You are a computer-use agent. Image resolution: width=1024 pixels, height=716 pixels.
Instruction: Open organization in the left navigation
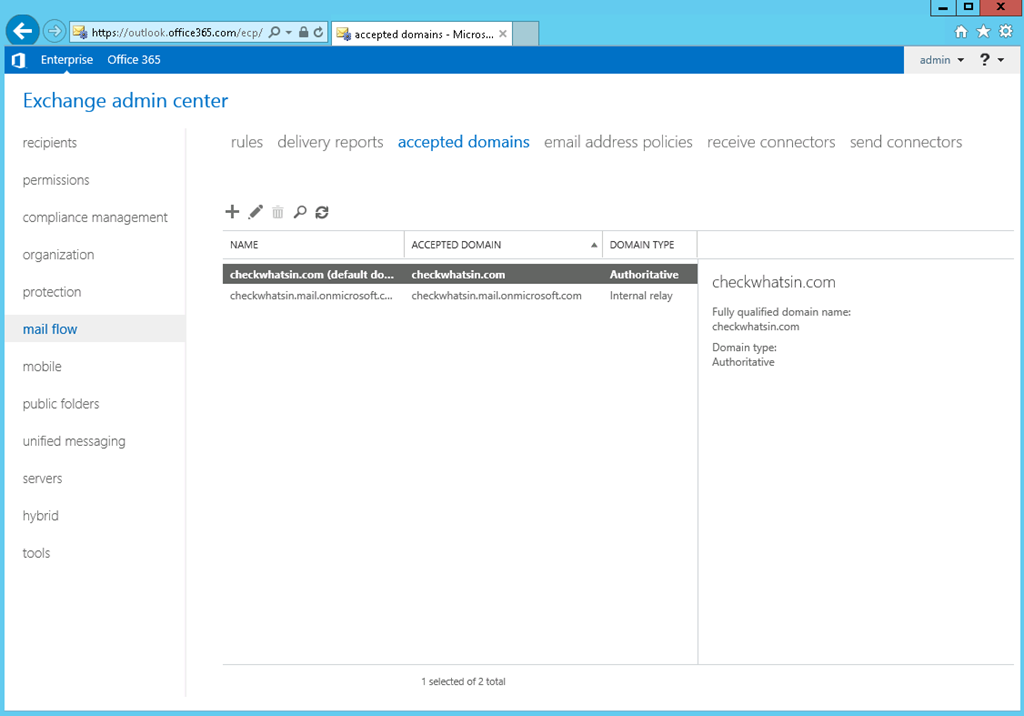(58, 255)
